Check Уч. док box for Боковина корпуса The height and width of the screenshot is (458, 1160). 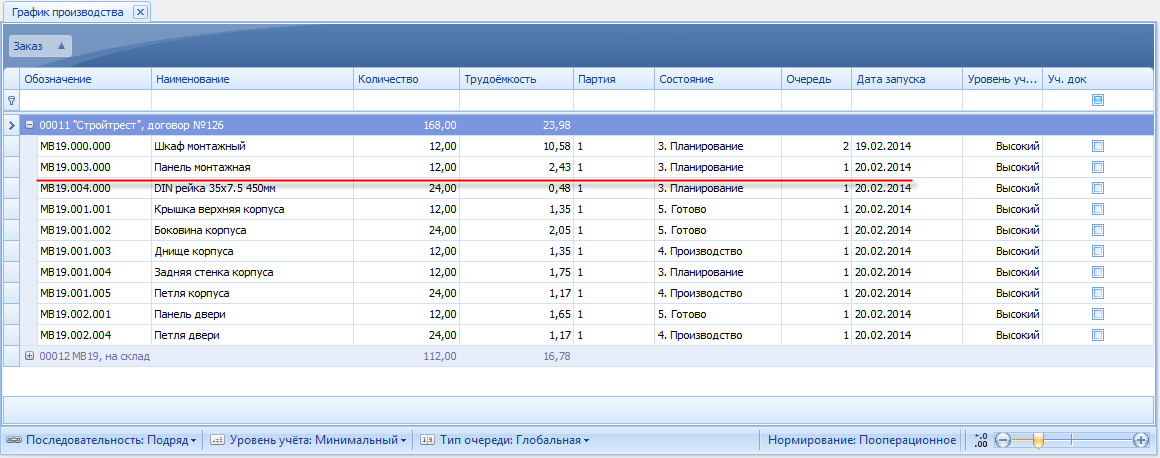[1098, 230]
